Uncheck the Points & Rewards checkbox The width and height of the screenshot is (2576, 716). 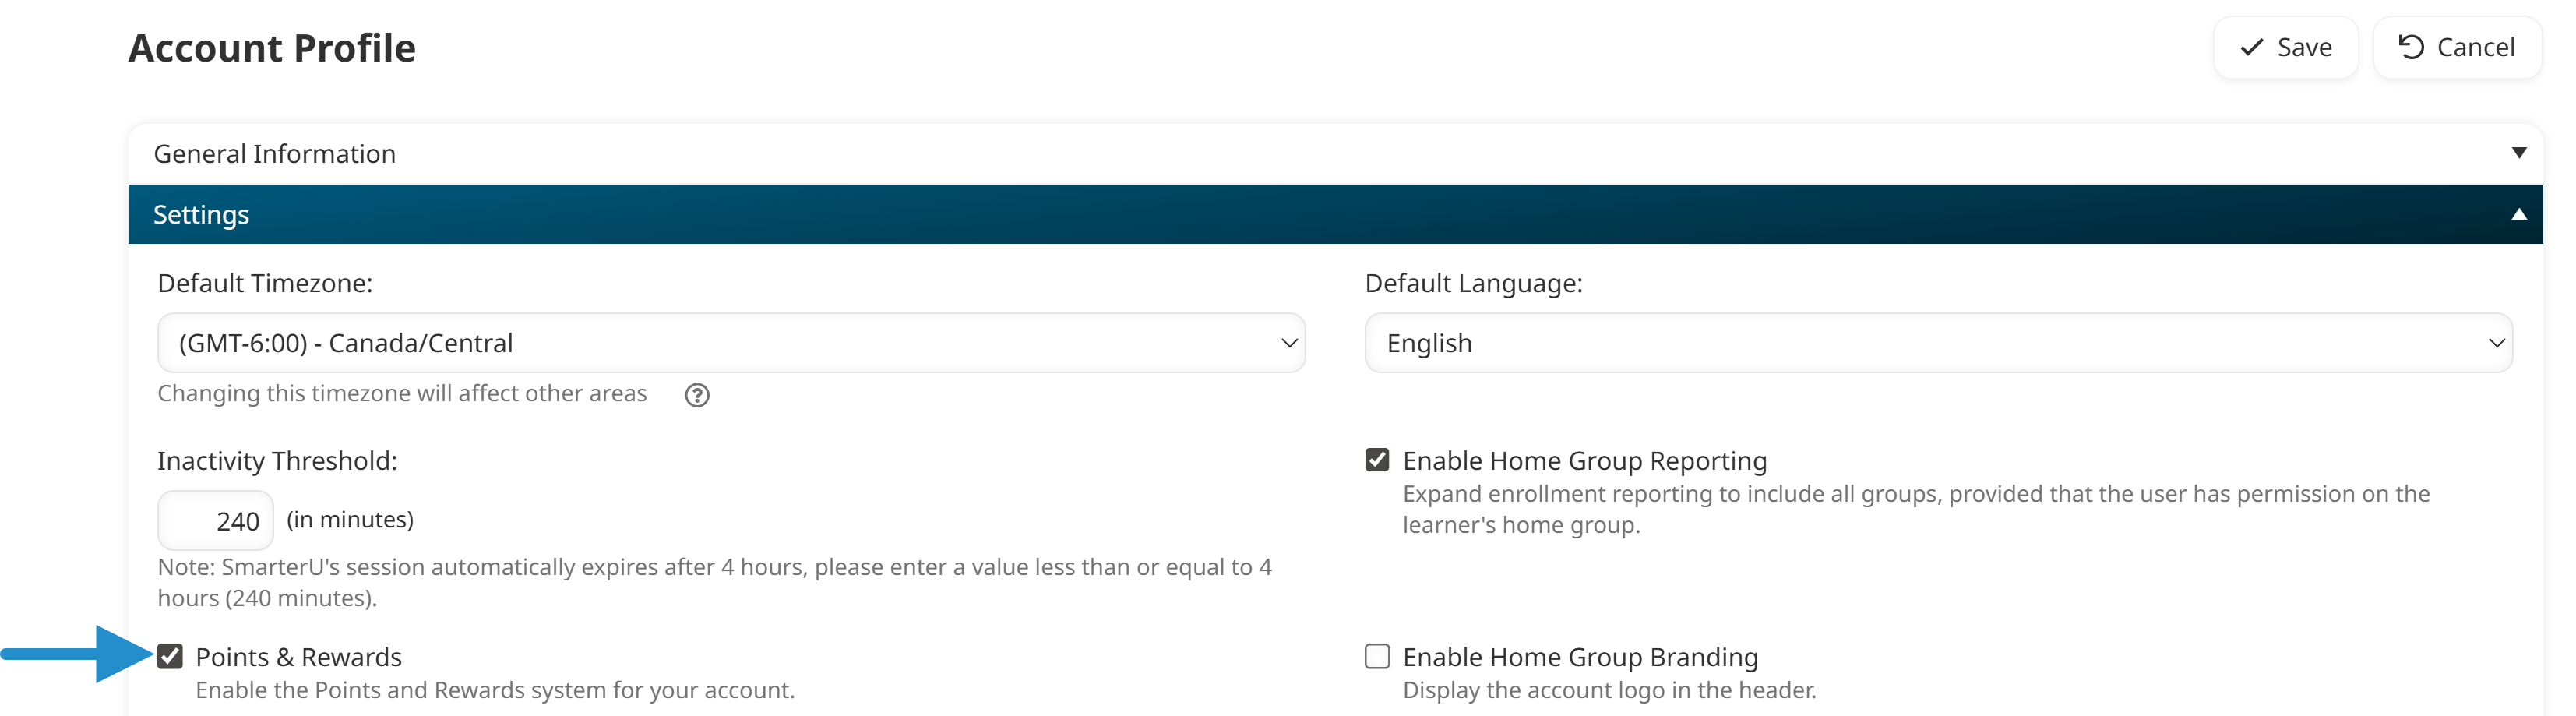tap(171, 656)
